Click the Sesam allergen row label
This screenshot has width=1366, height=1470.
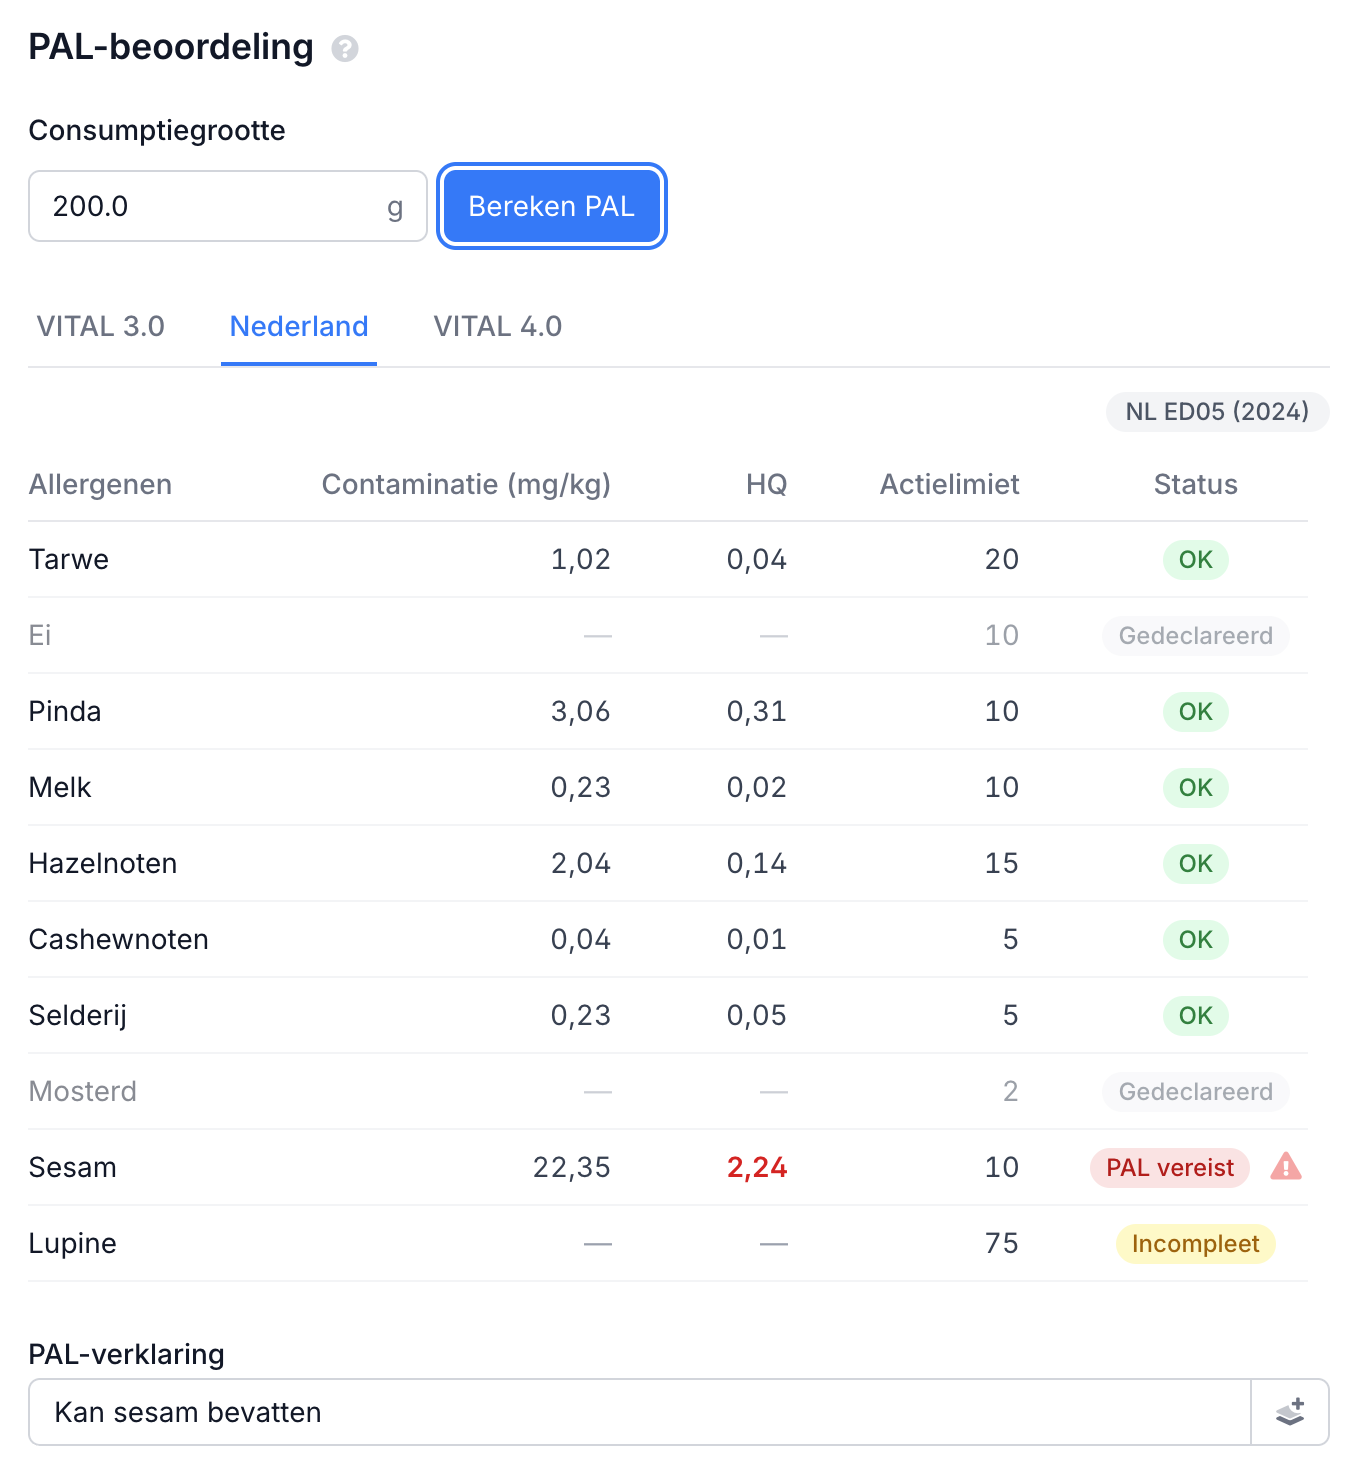[x=73, y=1168]
